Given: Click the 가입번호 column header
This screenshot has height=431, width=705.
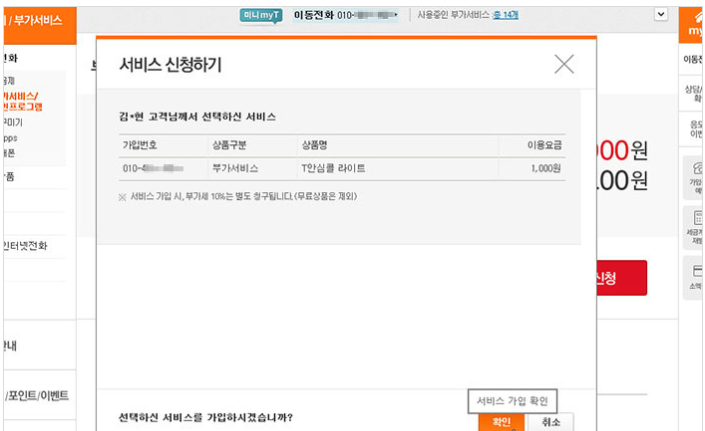Looking at the screenshot, I should click(140, 145).
